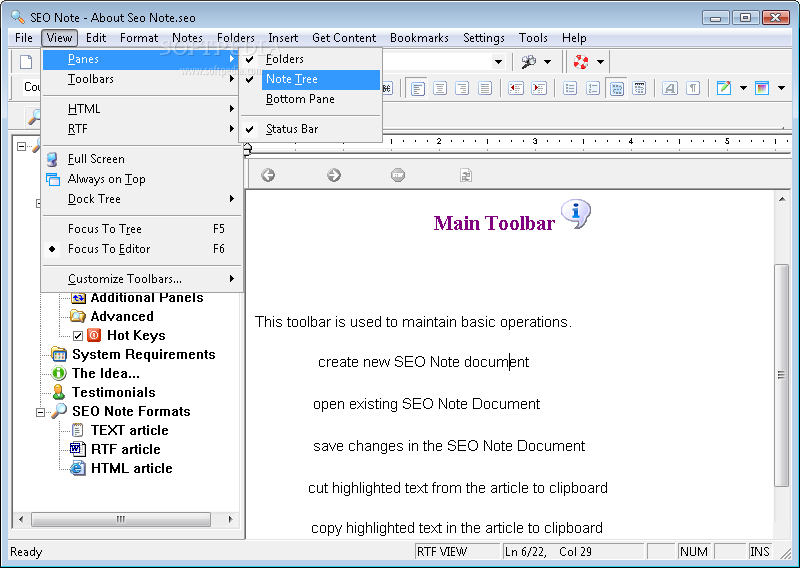This screenshot has height=568, width=800.
Task: Collapse the SEO Note Formats tree node
Action: click(x=40, y=412)
